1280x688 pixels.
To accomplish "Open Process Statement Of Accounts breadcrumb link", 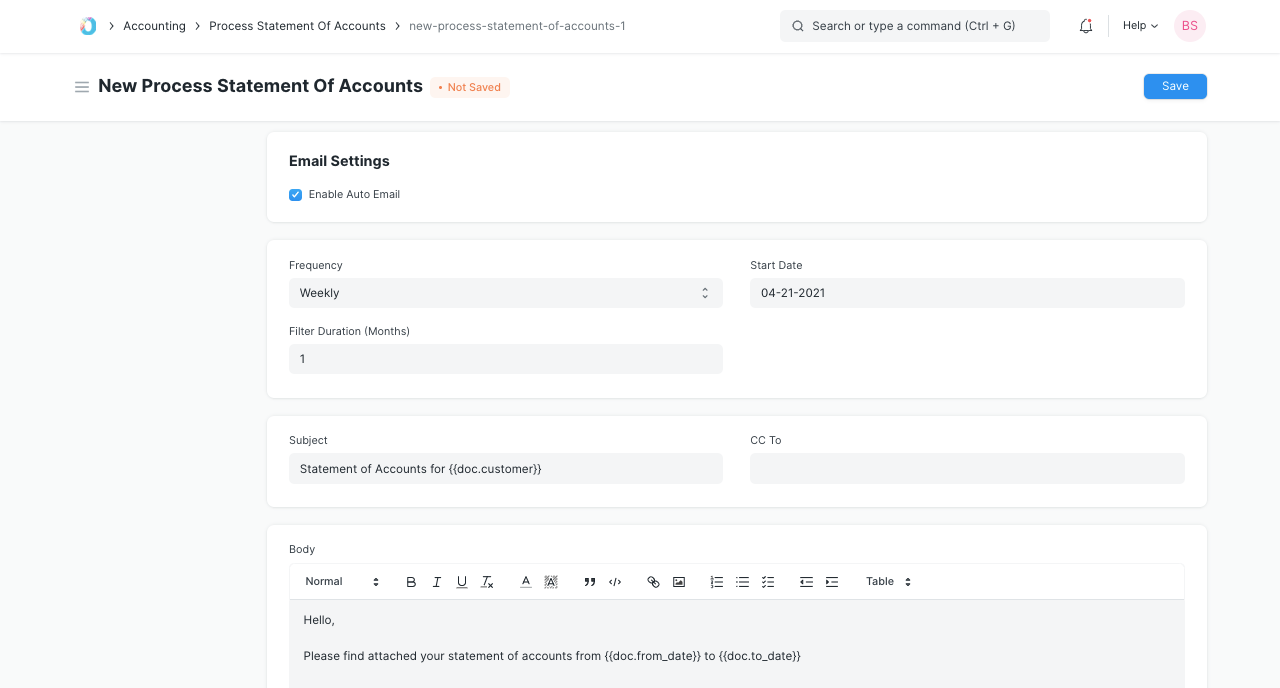I will pyautogui.click(x=297, y=26).
